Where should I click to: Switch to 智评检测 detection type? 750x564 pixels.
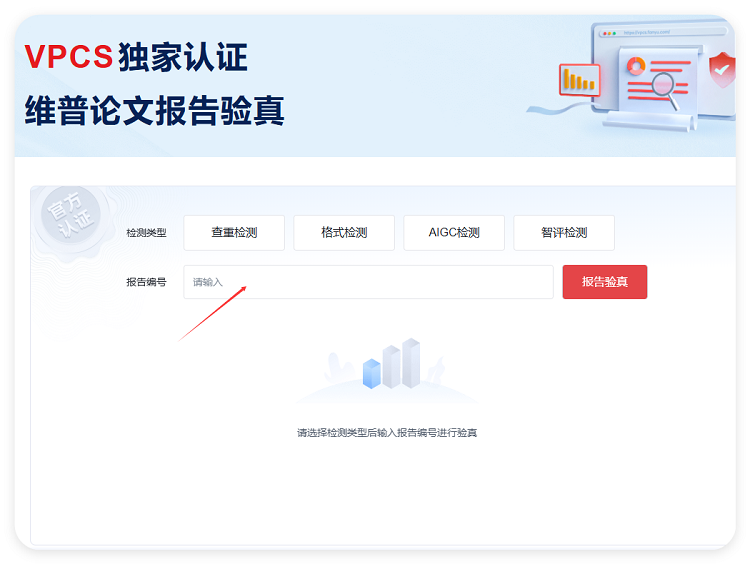pos(564,232)
